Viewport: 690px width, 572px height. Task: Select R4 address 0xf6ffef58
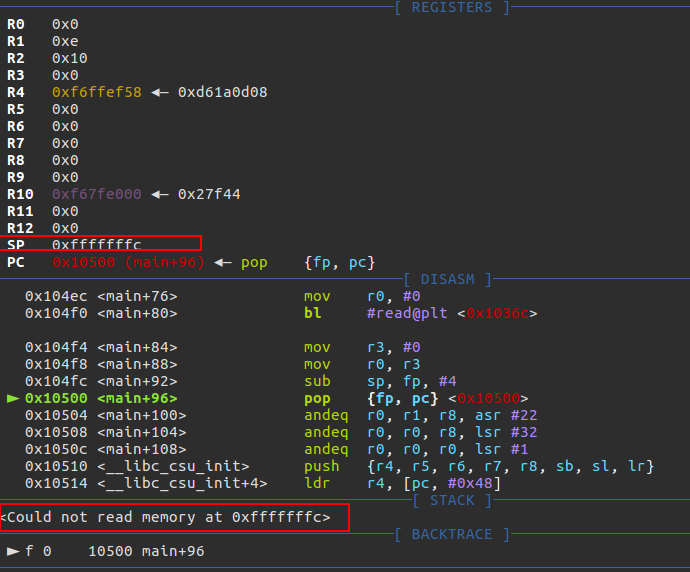click(x=97, y=92)
